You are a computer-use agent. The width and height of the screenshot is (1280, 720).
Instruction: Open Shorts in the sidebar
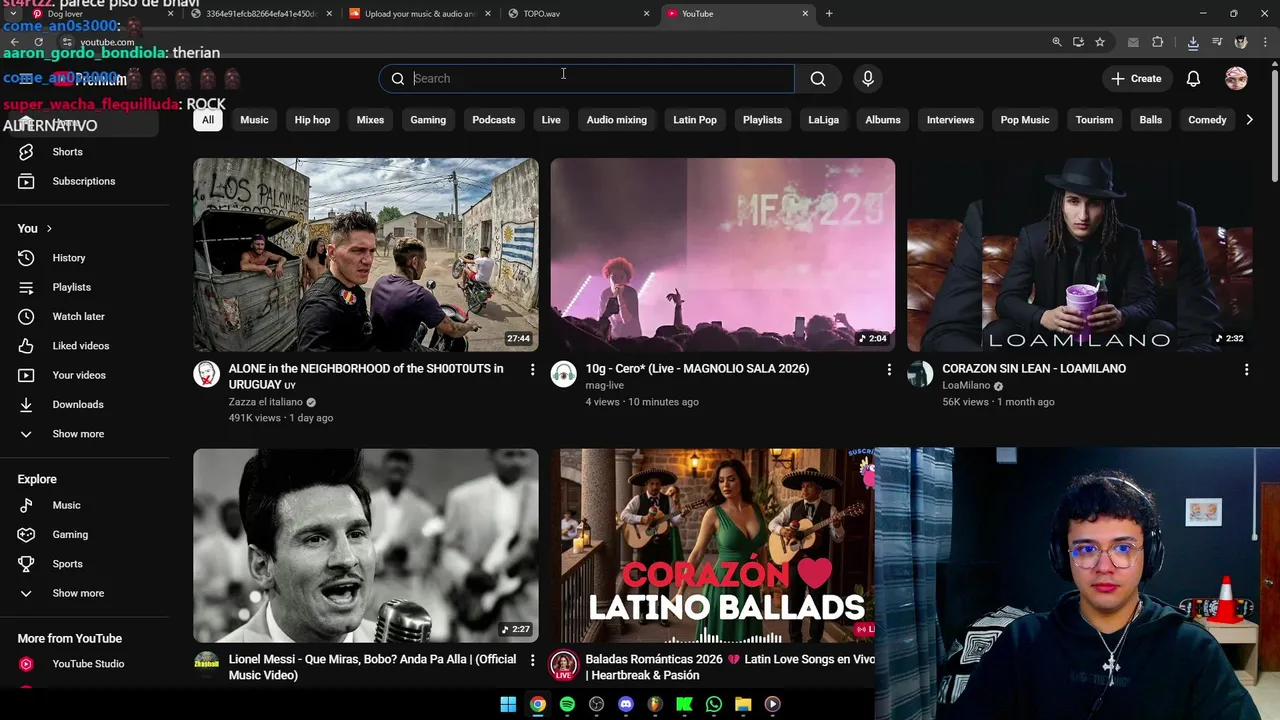pyautogui.click(x=84, y=152)
